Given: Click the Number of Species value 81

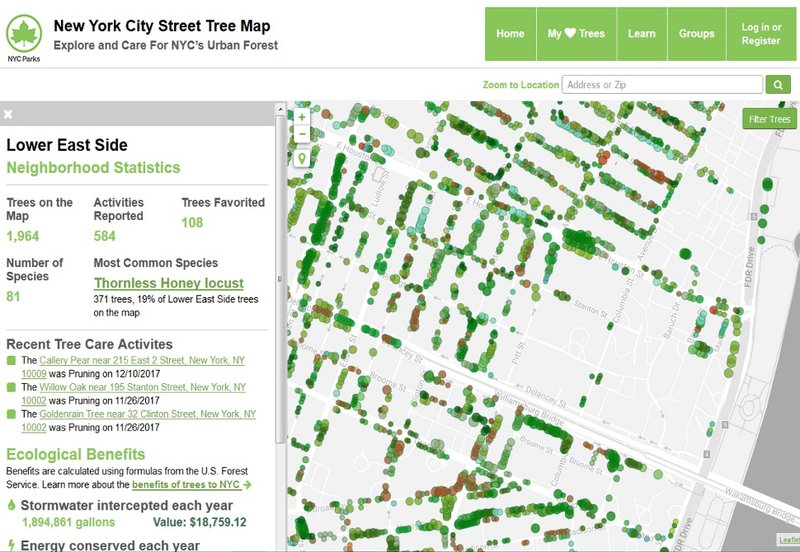Looking at the screenshot, I should (x=13, y=296).
